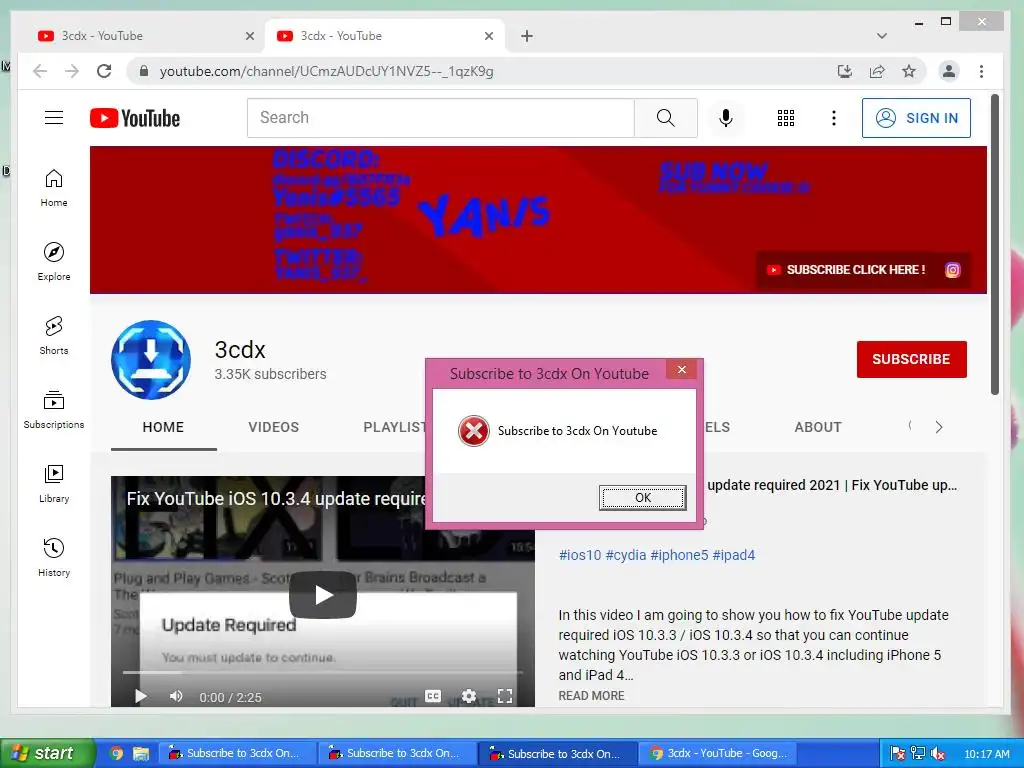Expand description with READ MORE
Image resolution: width=1024 pixels, height=768 pixels.
(591, 696)
